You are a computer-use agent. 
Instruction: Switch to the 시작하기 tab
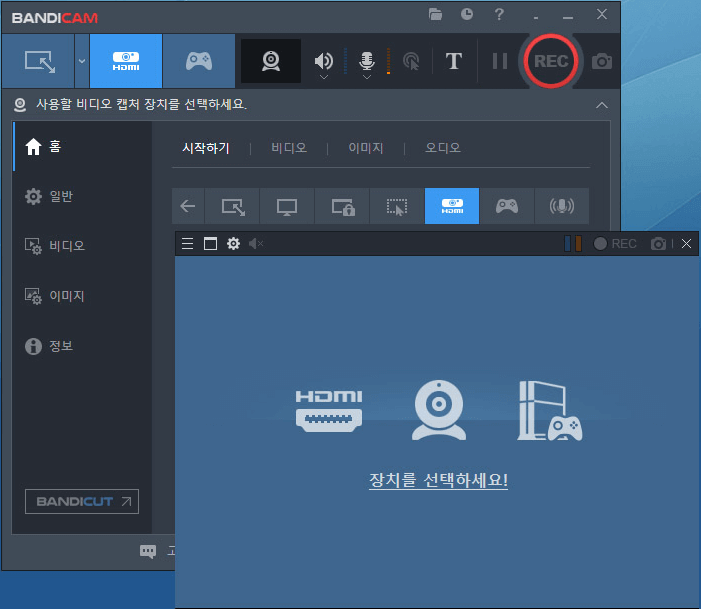(206, 148)
